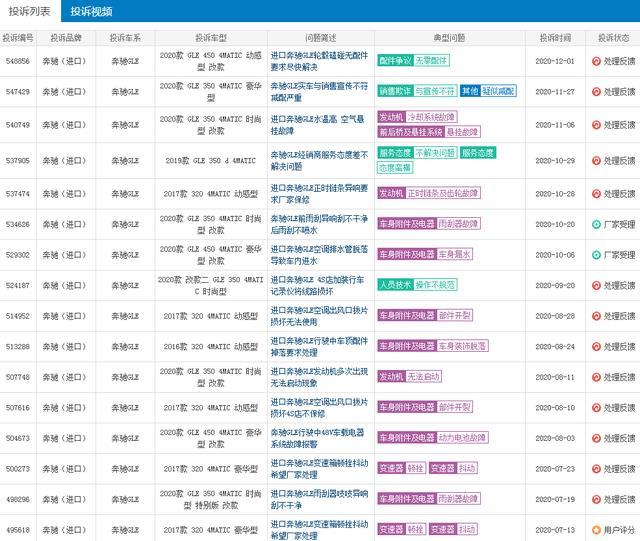Select date 2020-09-20
This screenshot has height=541, width=640.
point(555,285)
